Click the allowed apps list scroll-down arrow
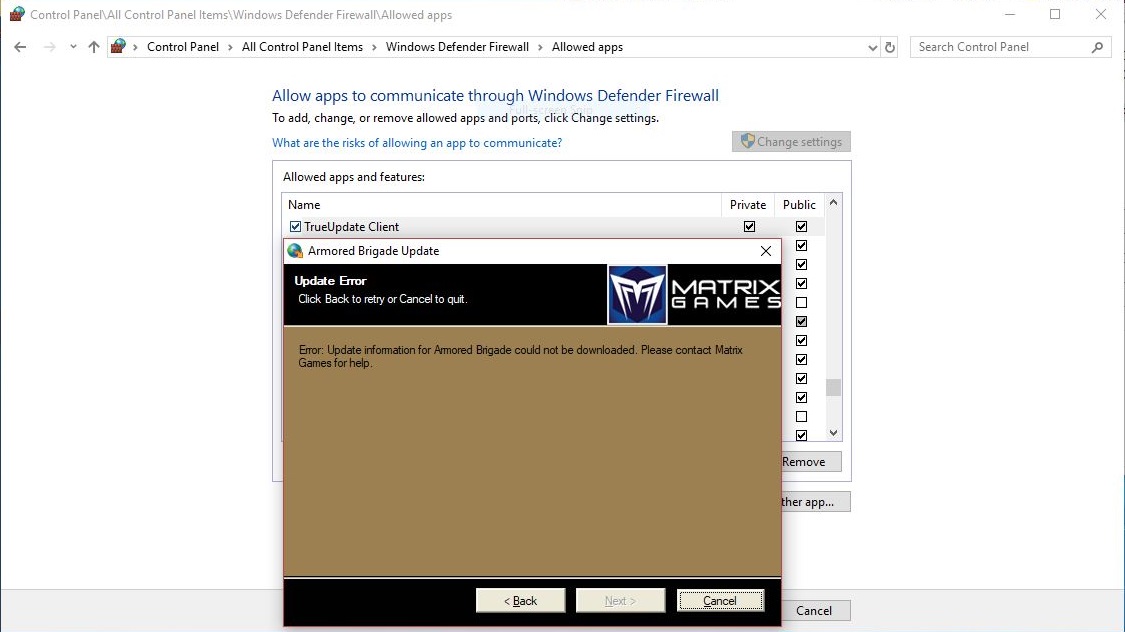 pos(833,433)
